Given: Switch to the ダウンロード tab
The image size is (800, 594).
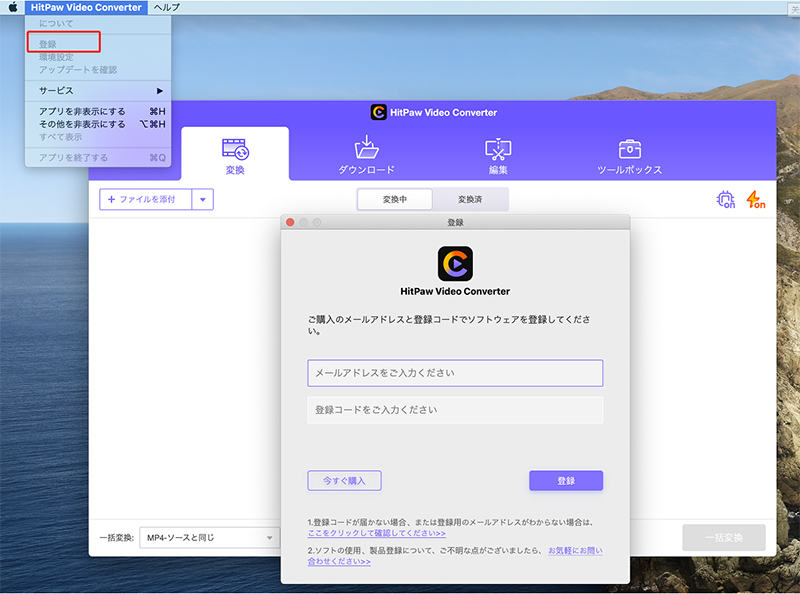Looking at the screenshot, I should (366, 155).
